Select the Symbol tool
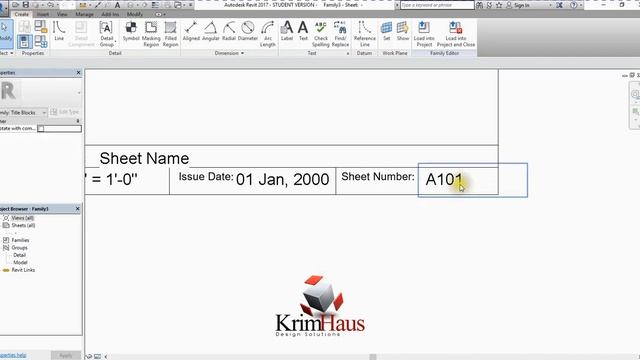The image size is (640, 360). (131, 31)
